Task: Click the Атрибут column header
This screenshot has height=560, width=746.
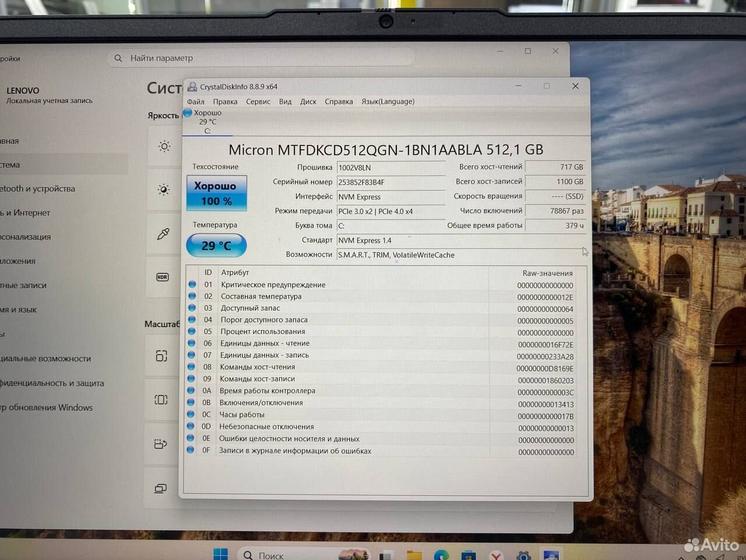Action: coord(235,273)
